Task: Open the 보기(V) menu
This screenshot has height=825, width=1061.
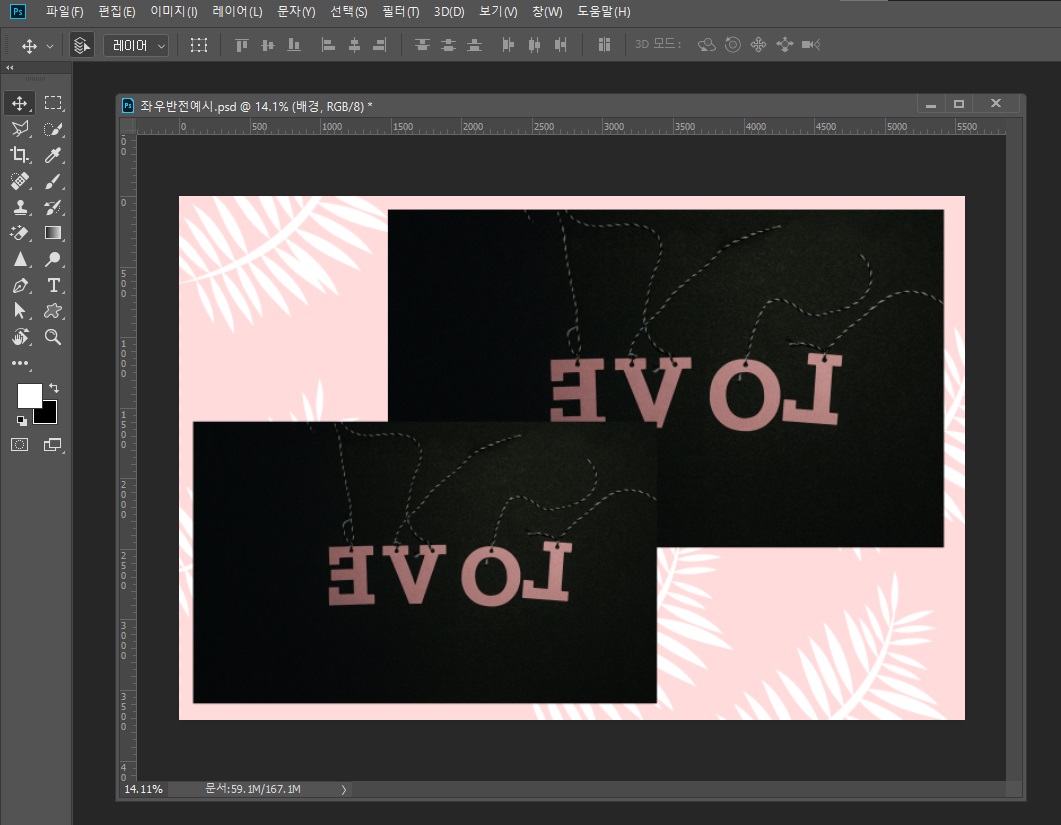Action: 498,12
